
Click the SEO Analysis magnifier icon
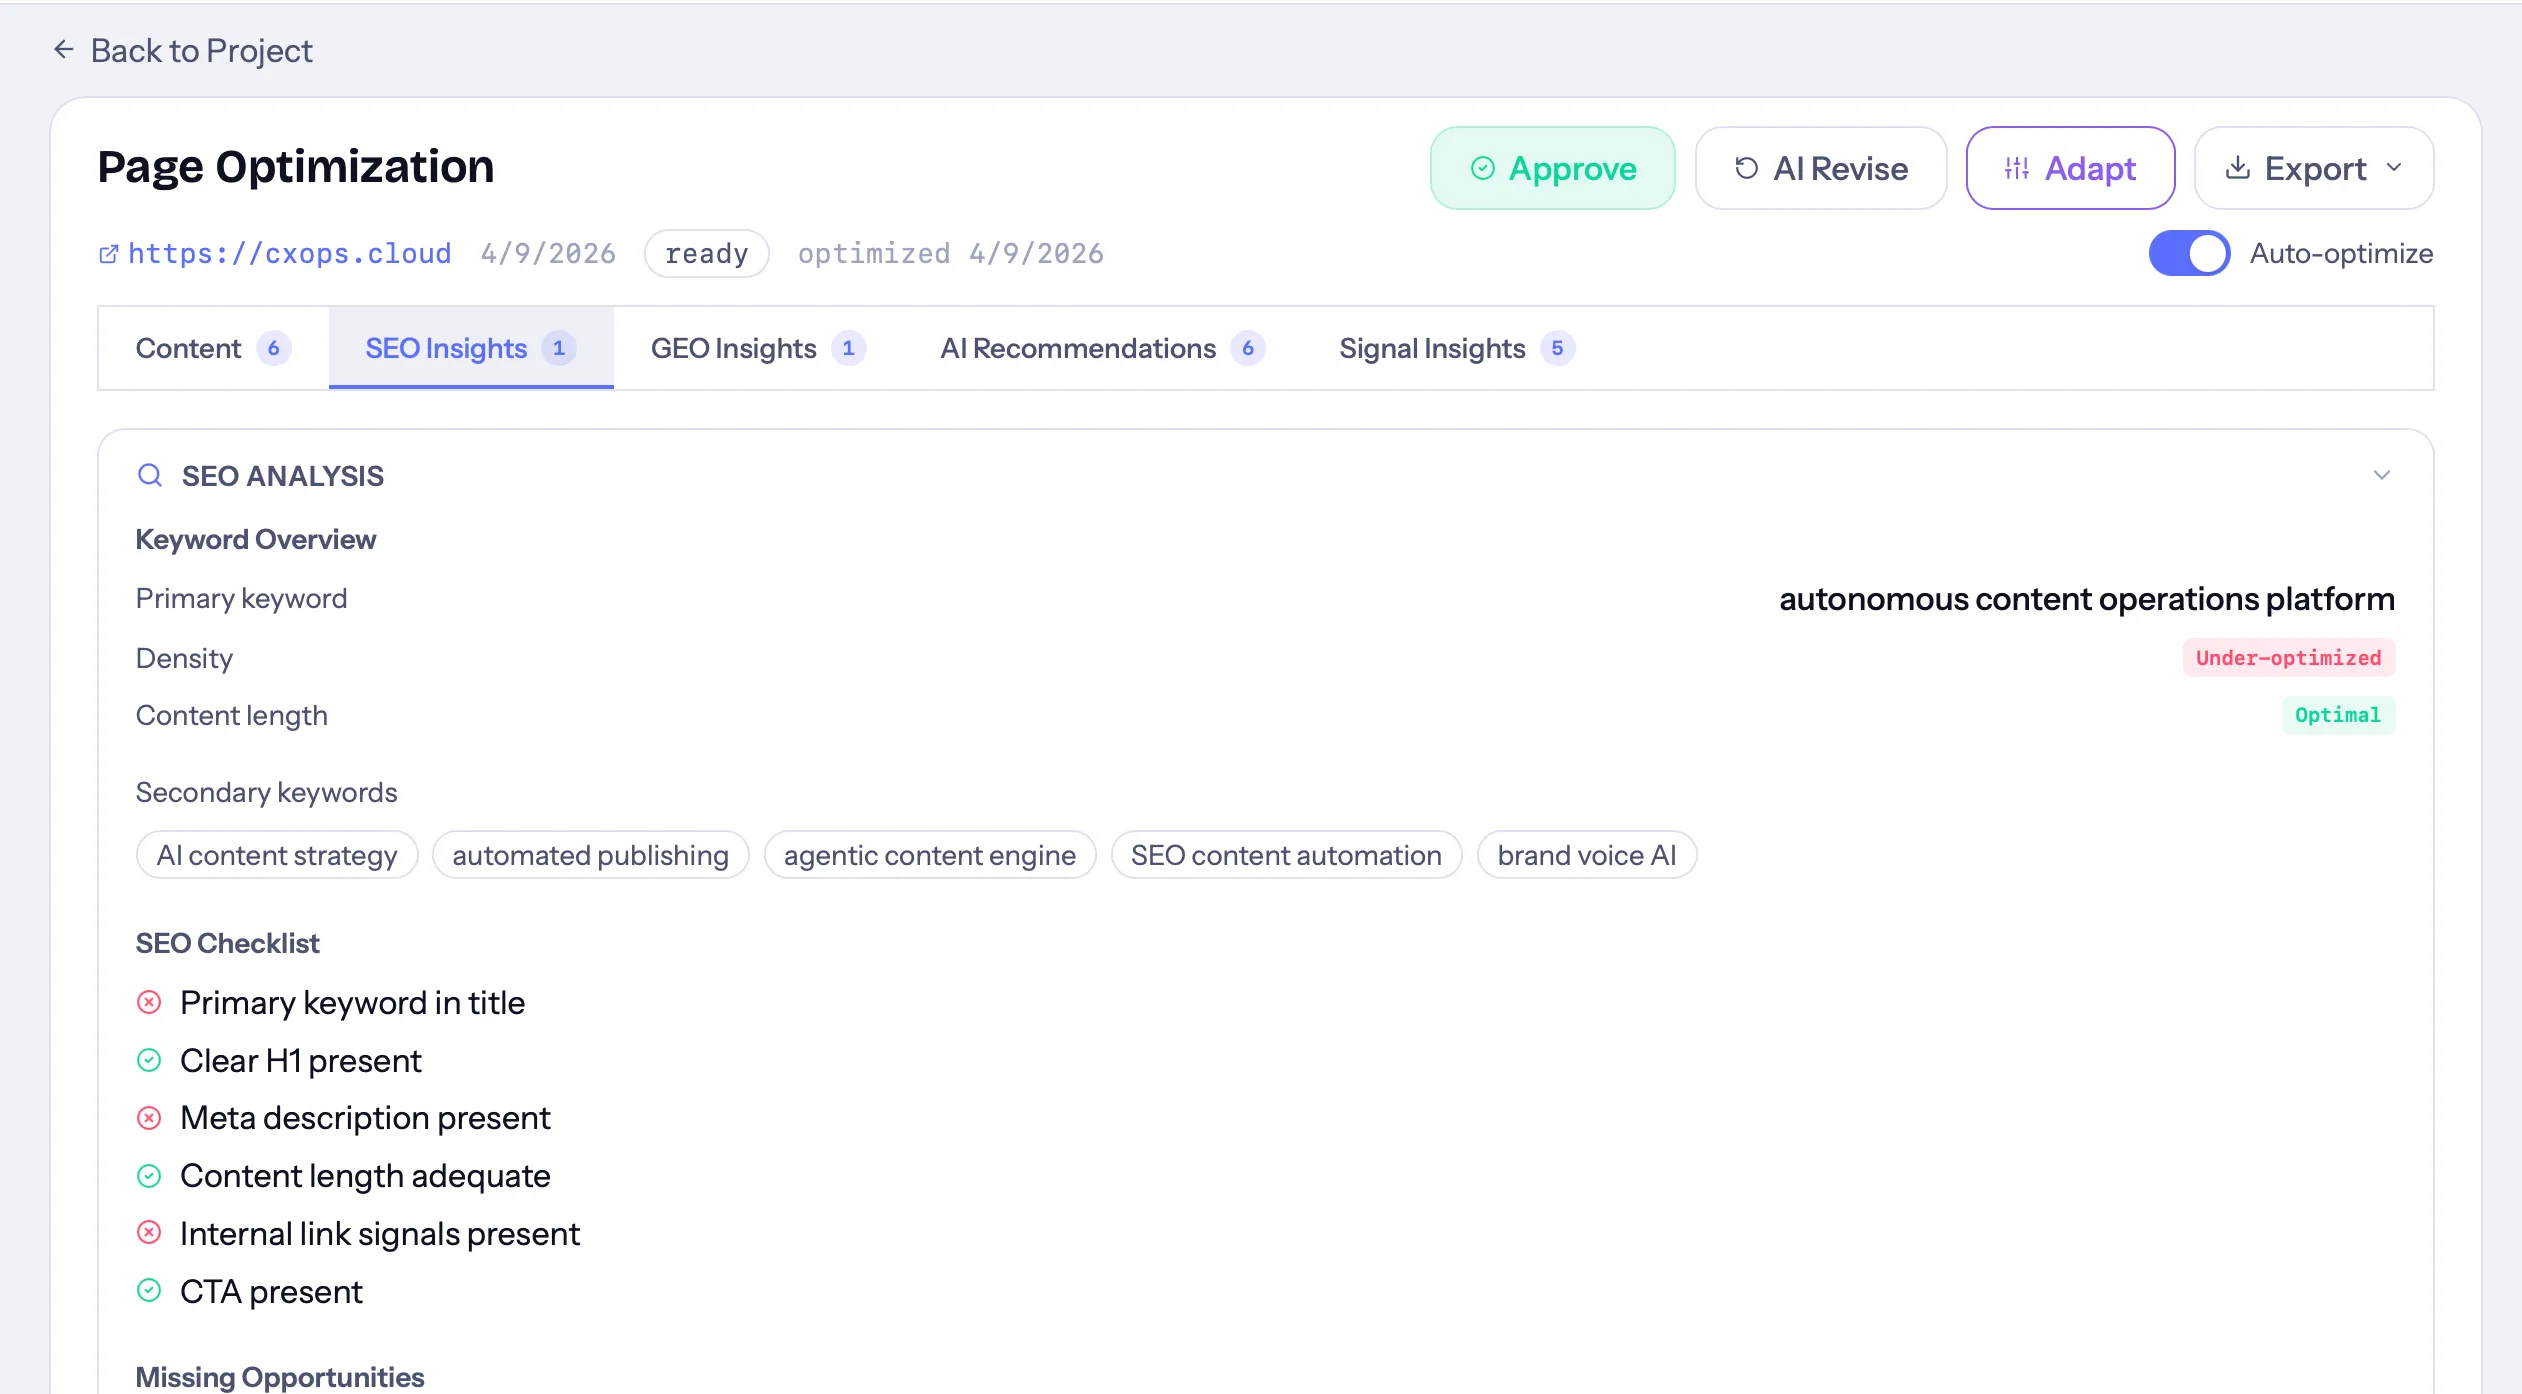[150, 475]
